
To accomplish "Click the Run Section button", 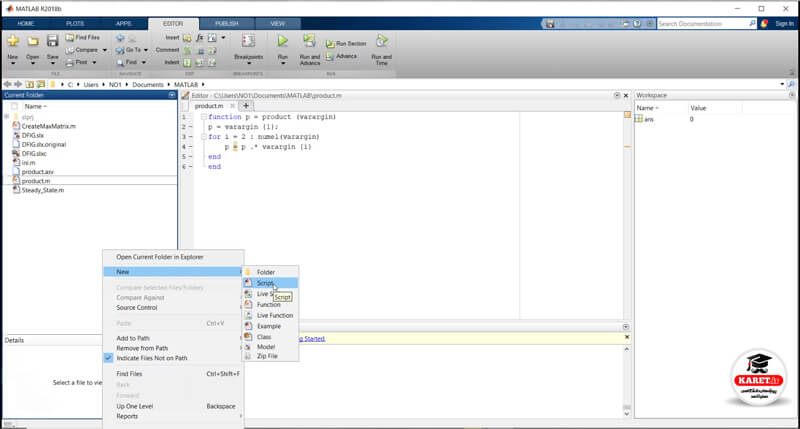I will click(x=346, y=44).
